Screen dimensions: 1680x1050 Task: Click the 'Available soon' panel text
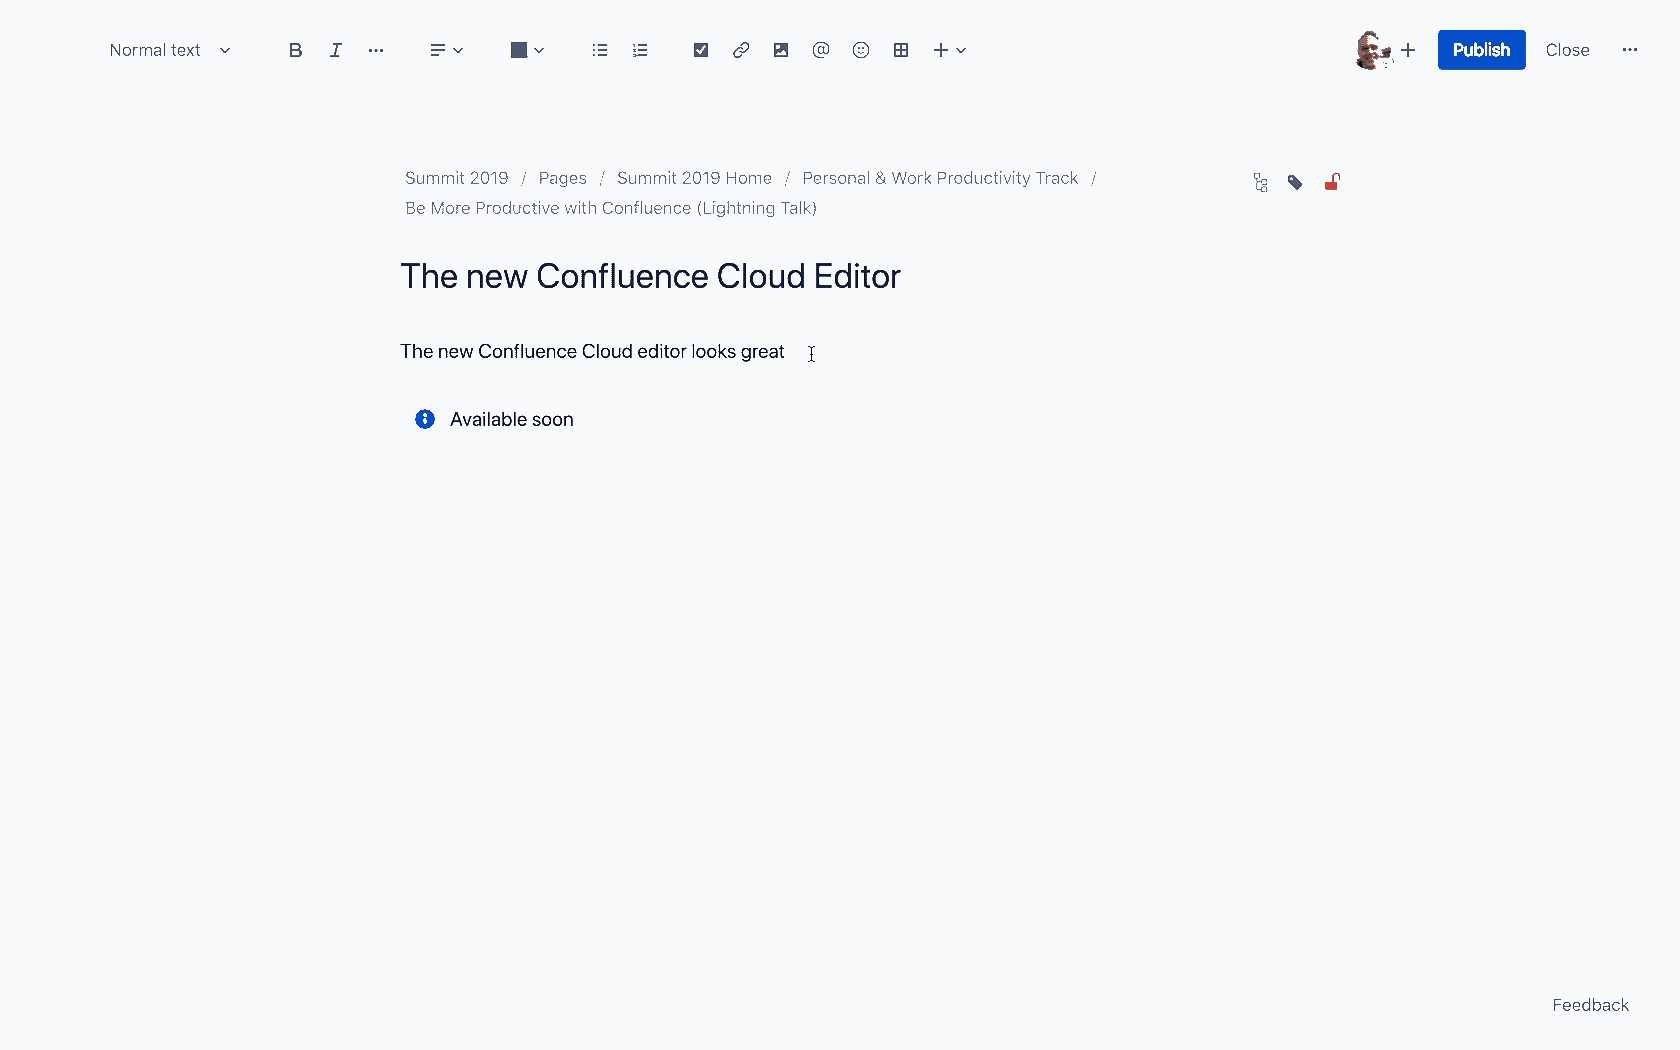(x=512, y=420)
